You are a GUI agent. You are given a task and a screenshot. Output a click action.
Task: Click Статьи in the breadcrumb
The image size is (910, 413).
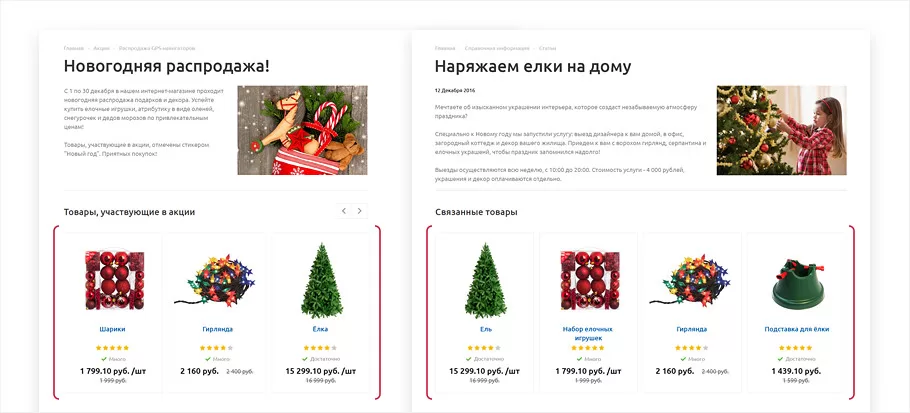[547, 48]
